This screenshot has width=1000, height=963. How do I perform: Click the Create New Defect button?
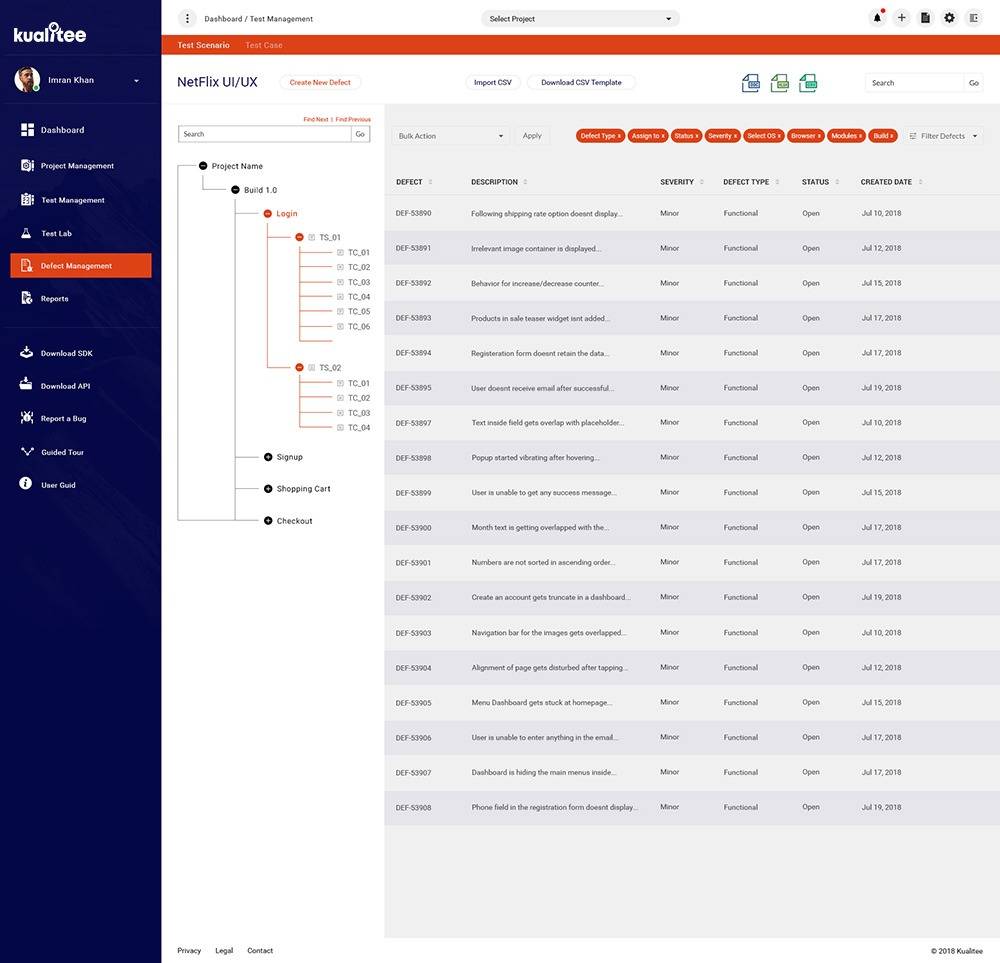pos(320,82)
